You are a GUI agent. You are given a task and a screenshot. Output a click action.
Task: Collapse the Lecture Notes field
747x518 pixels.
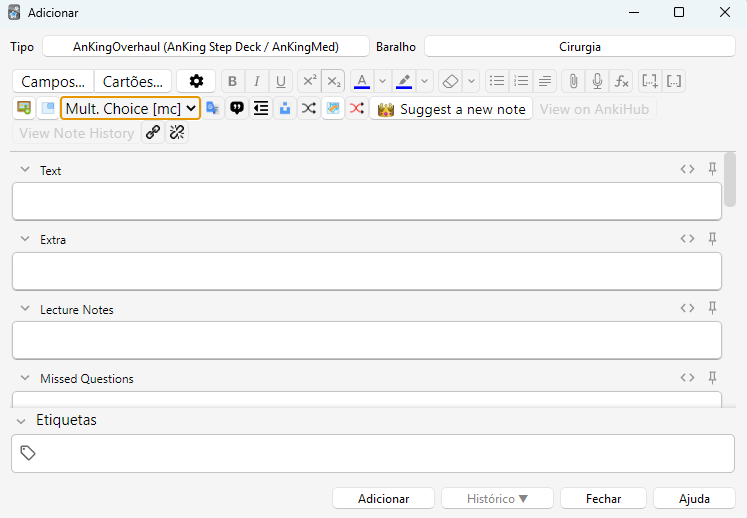click(25, 310)
